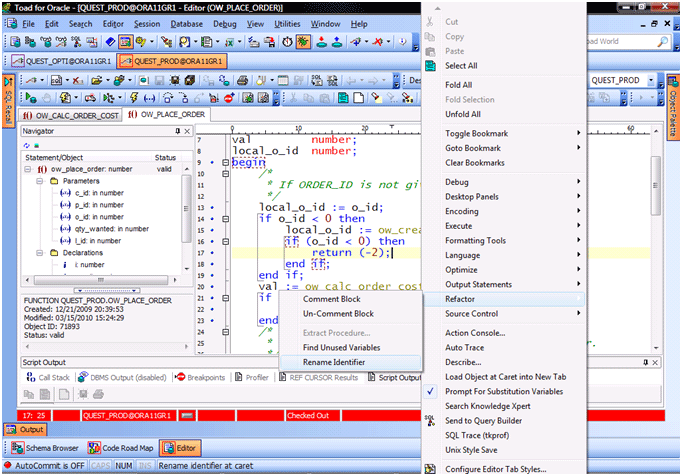Toggle the code fold box at line 9
The height and width of the screenshot is (476, 682).
pos(225,162)
